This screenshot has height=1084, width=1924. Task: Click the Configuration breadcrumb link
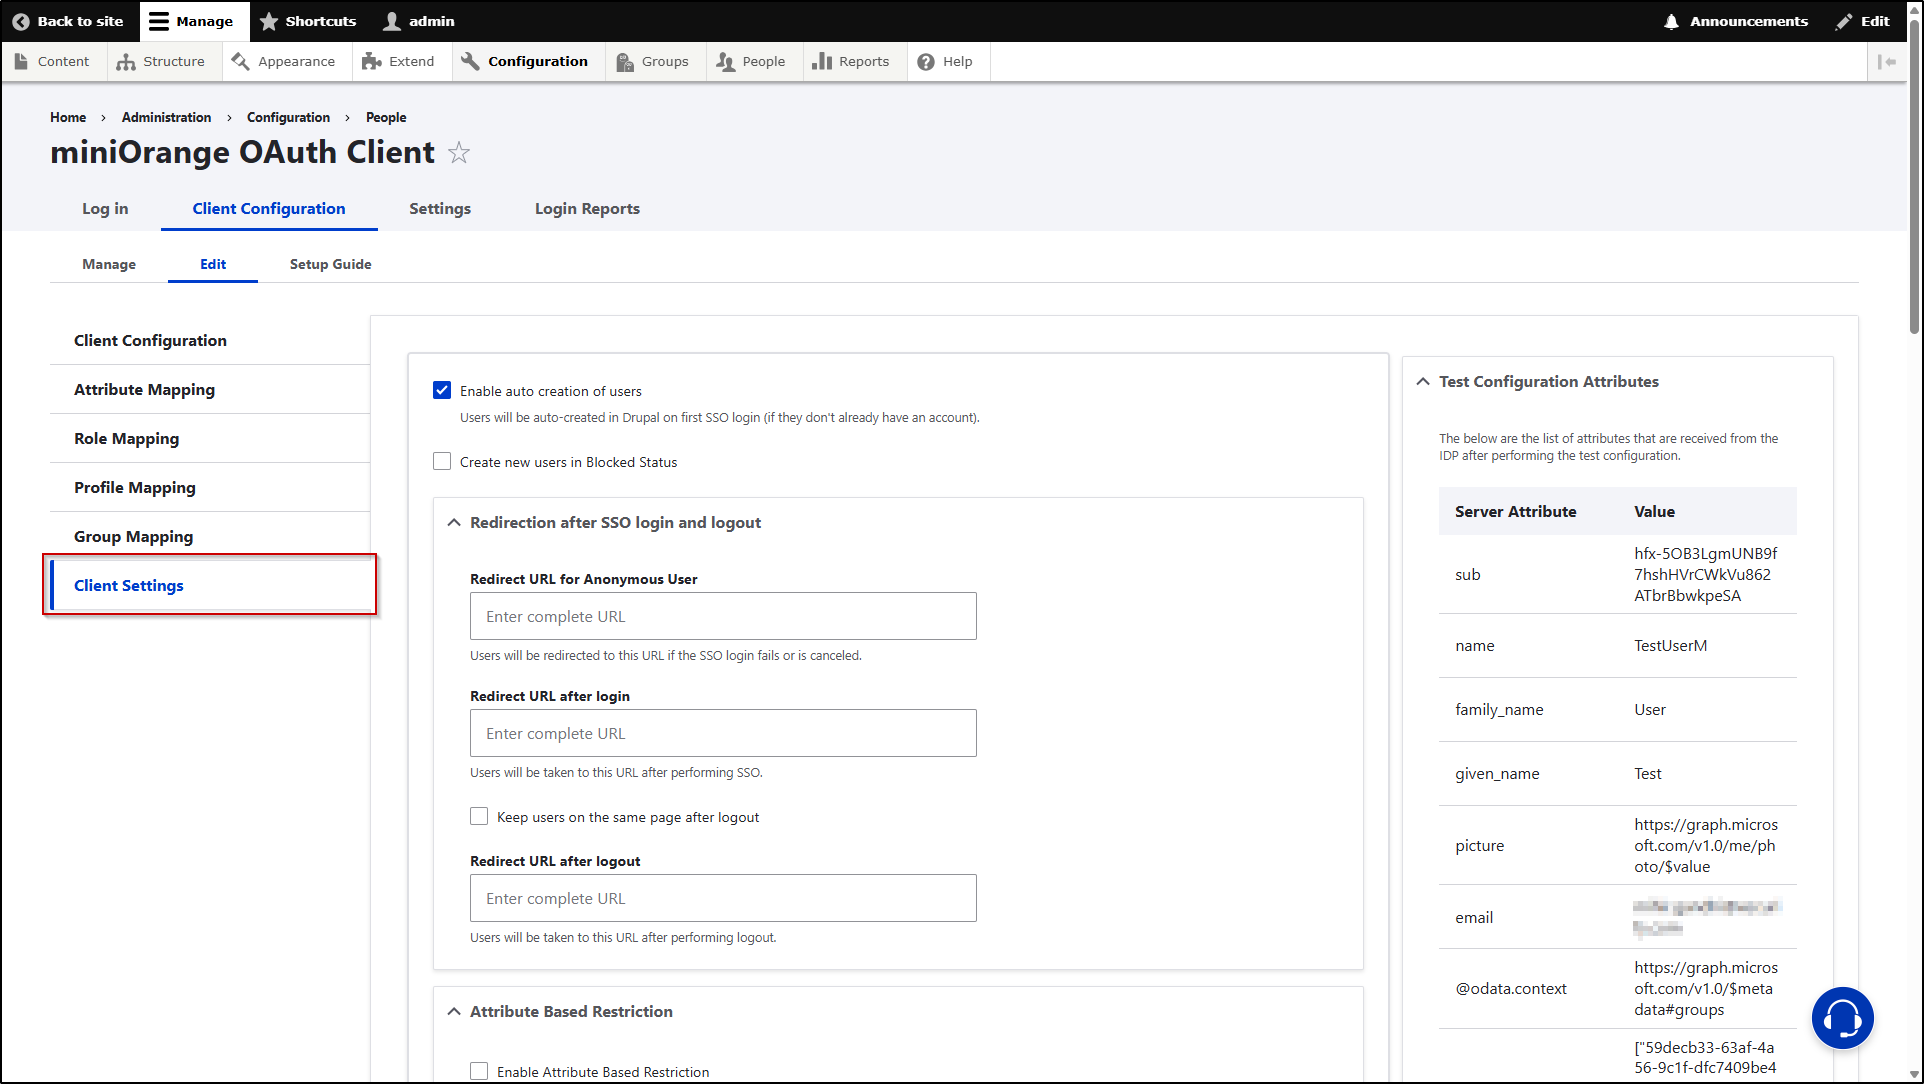pyautogui.click(x=288, y=117)
